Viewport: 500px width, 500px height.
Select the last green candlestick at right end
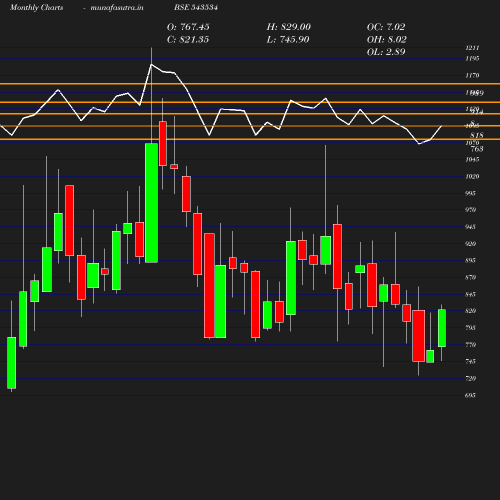[x=442, y=328]
